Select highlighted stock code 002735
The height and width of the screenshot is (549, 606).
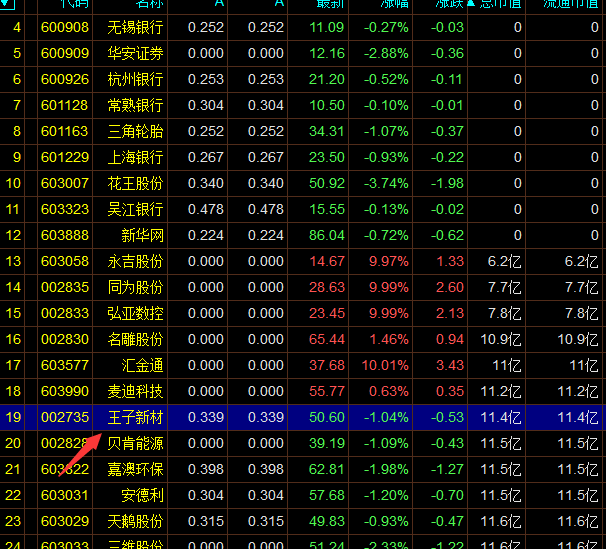point(65,417)
